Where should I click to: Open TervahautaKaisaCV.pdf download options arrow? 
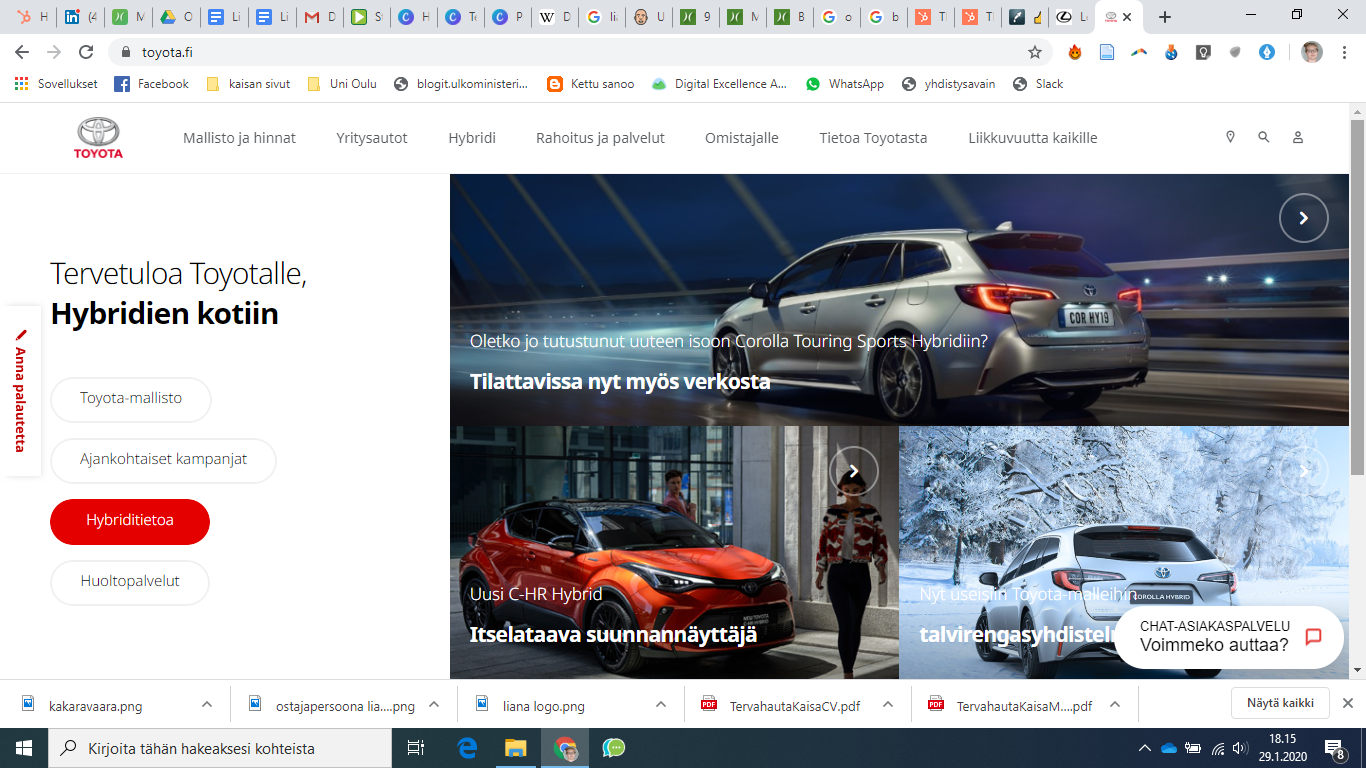pos(888,705)
